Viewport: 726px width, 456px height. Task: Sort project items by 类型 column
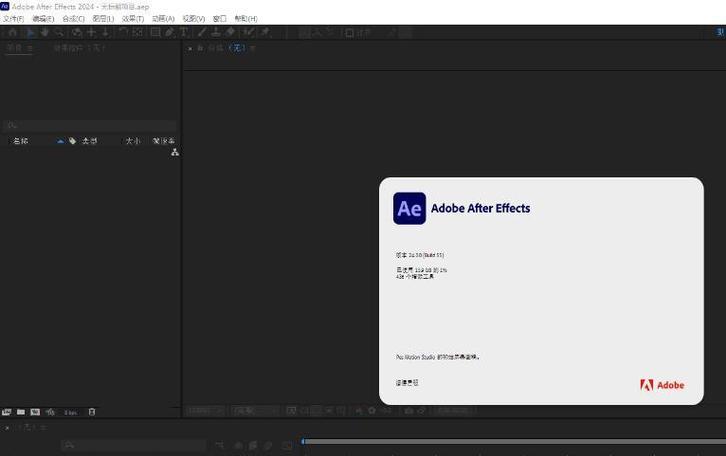tap(89, 141)
